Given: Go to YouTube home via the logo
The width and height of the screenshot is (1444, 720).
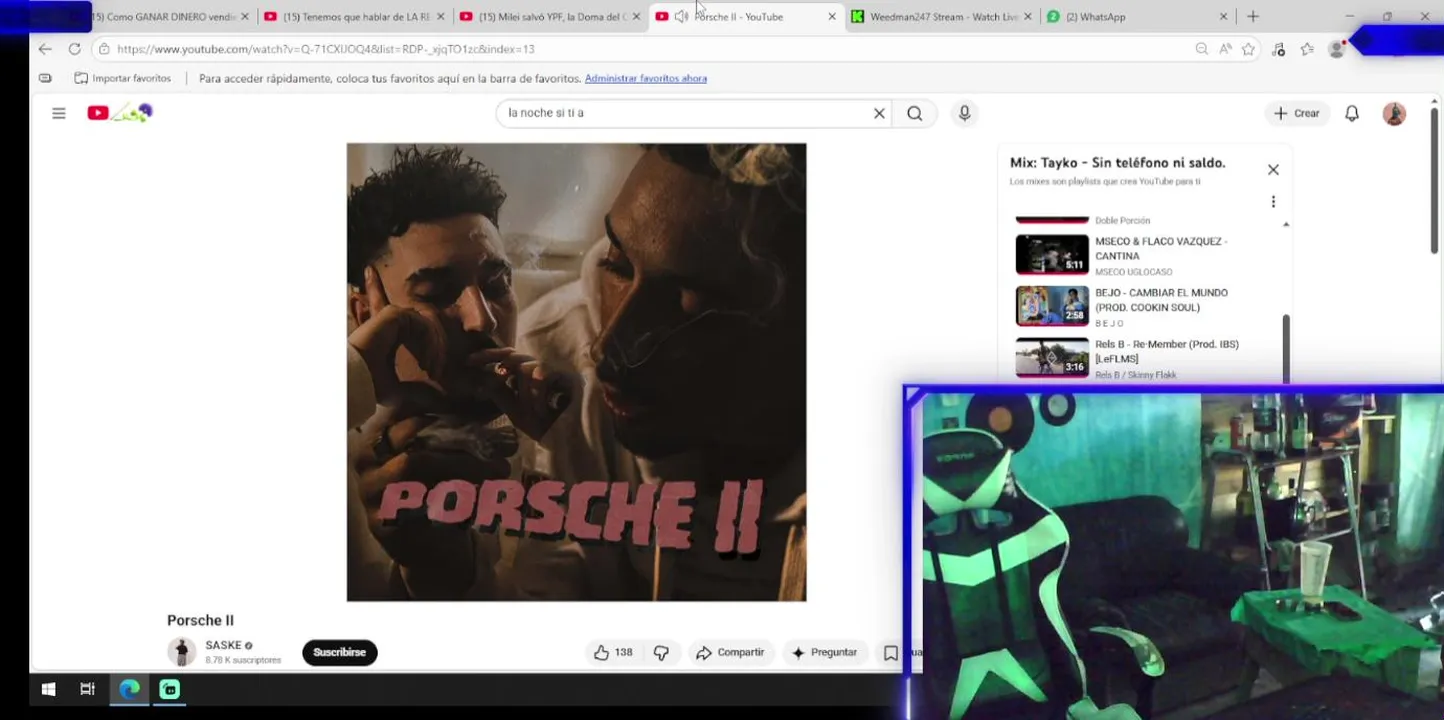Looking at the screenshot, I should (x=119, y=113).
